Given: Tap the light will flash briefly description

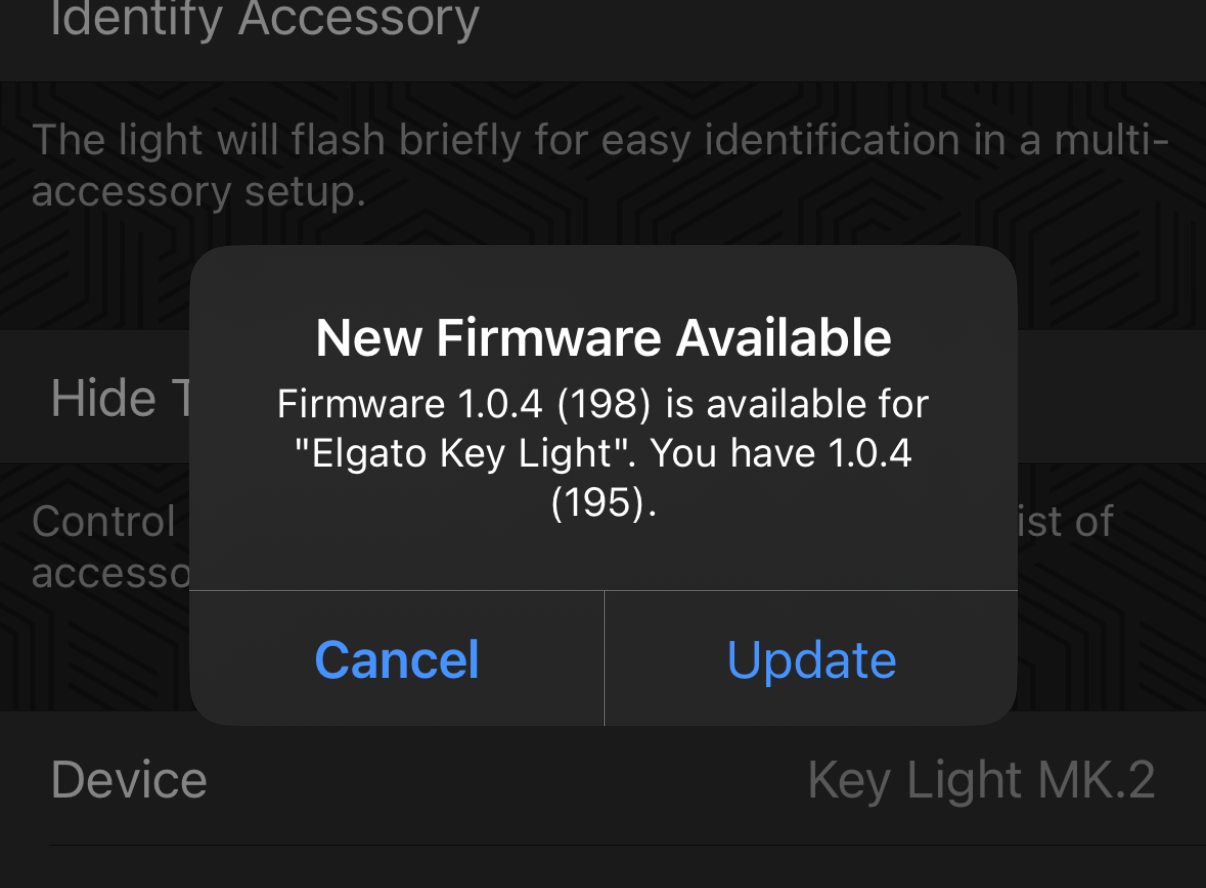Looking at the screenshot, I should coord(600,141).
